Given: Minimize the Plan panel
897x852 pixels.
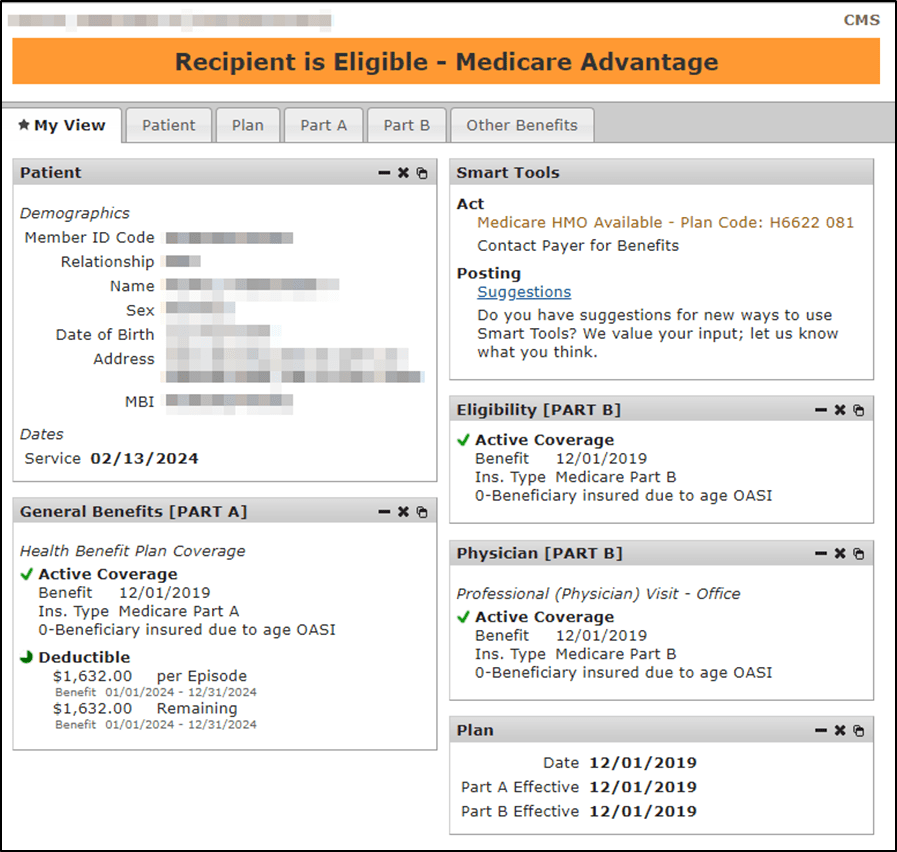Looking at the screenshot, I should click(x=820, y=731).
